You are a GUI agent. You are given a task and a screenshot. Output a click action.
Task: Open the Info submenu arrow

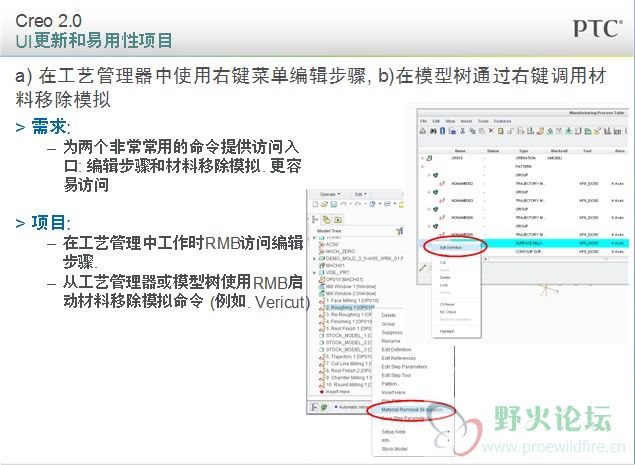click(x=449, y=440)
